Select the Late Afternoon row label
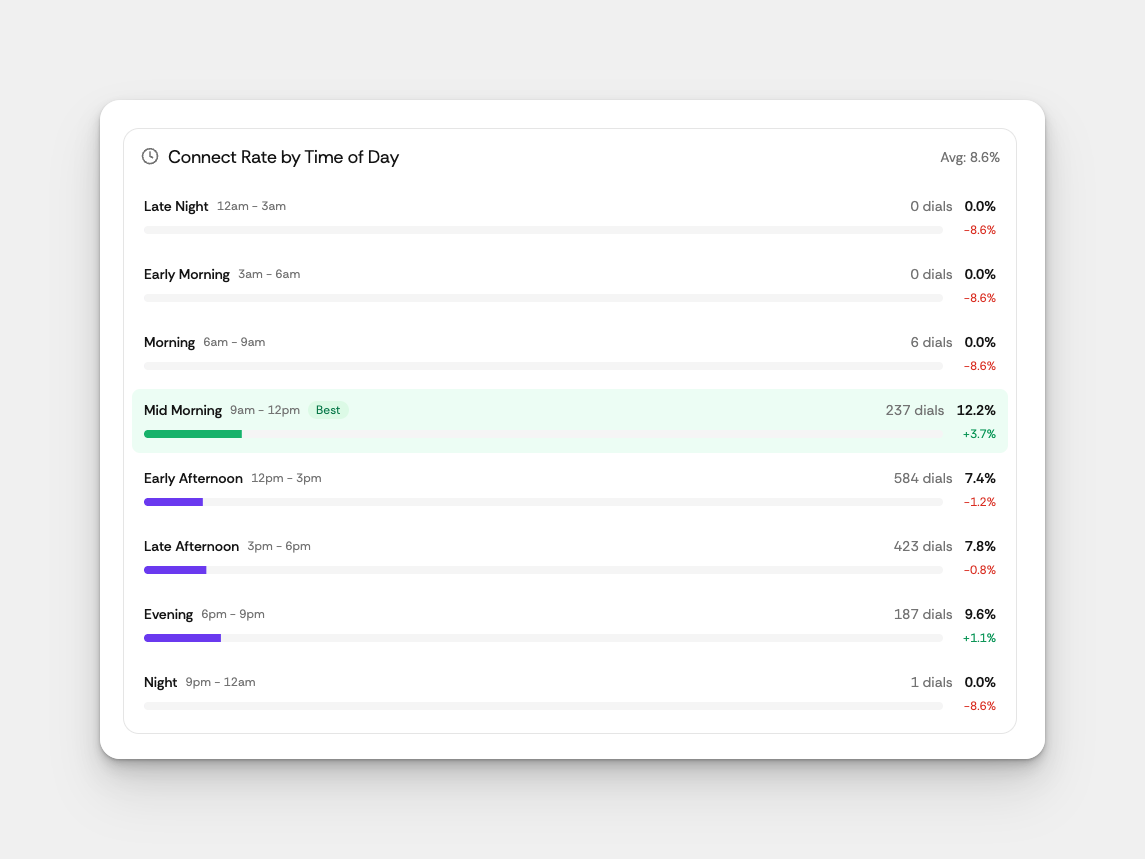The height and width of the screenshot is (859, 1145). [x=191, y=546]
